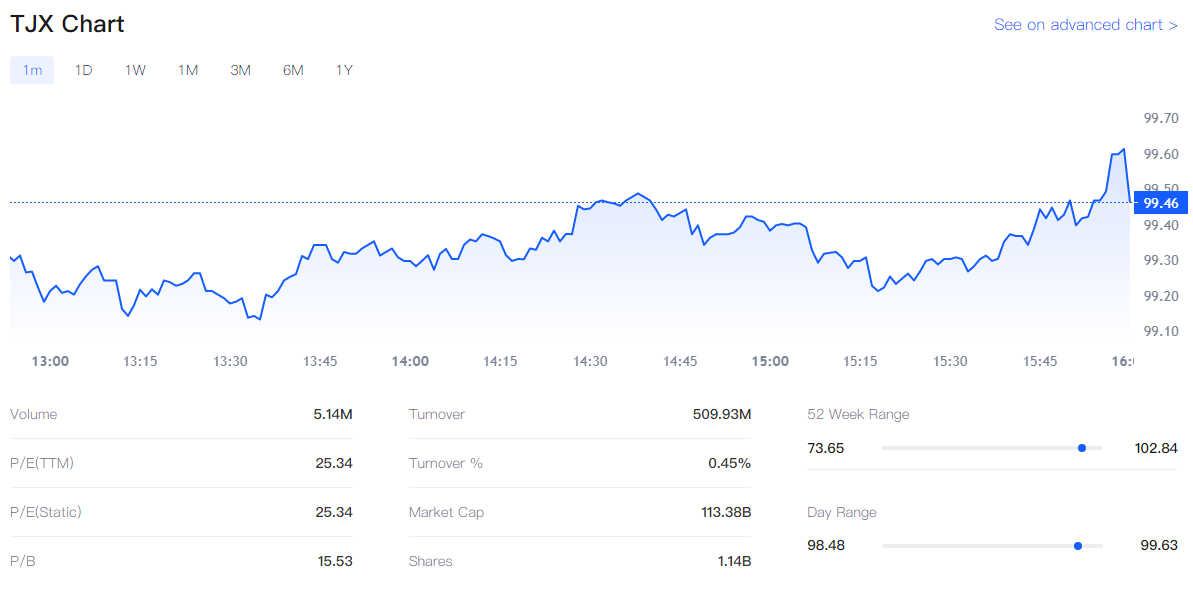Image resolution: width=1193 pixels, height=607 pixels.
Task: Click the TJX Chart title
Action: coord(68,24)
